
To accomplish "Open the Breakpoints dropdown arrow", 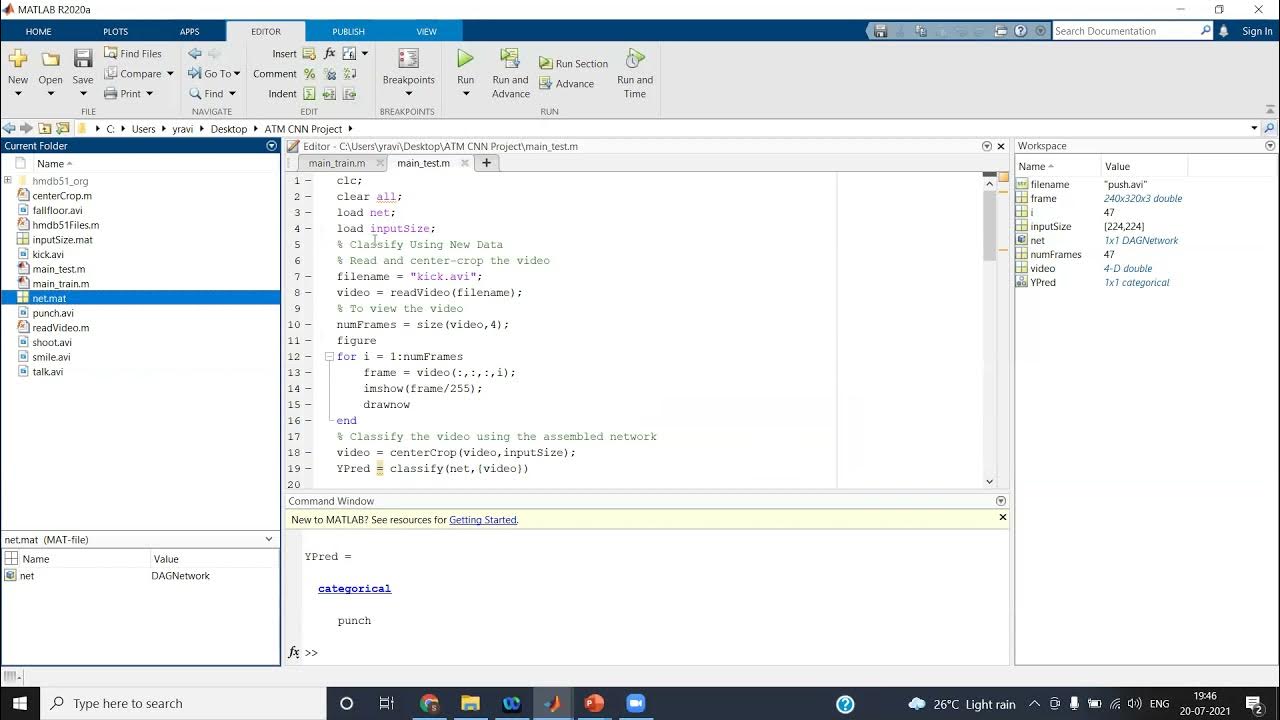I will [408, 94].
